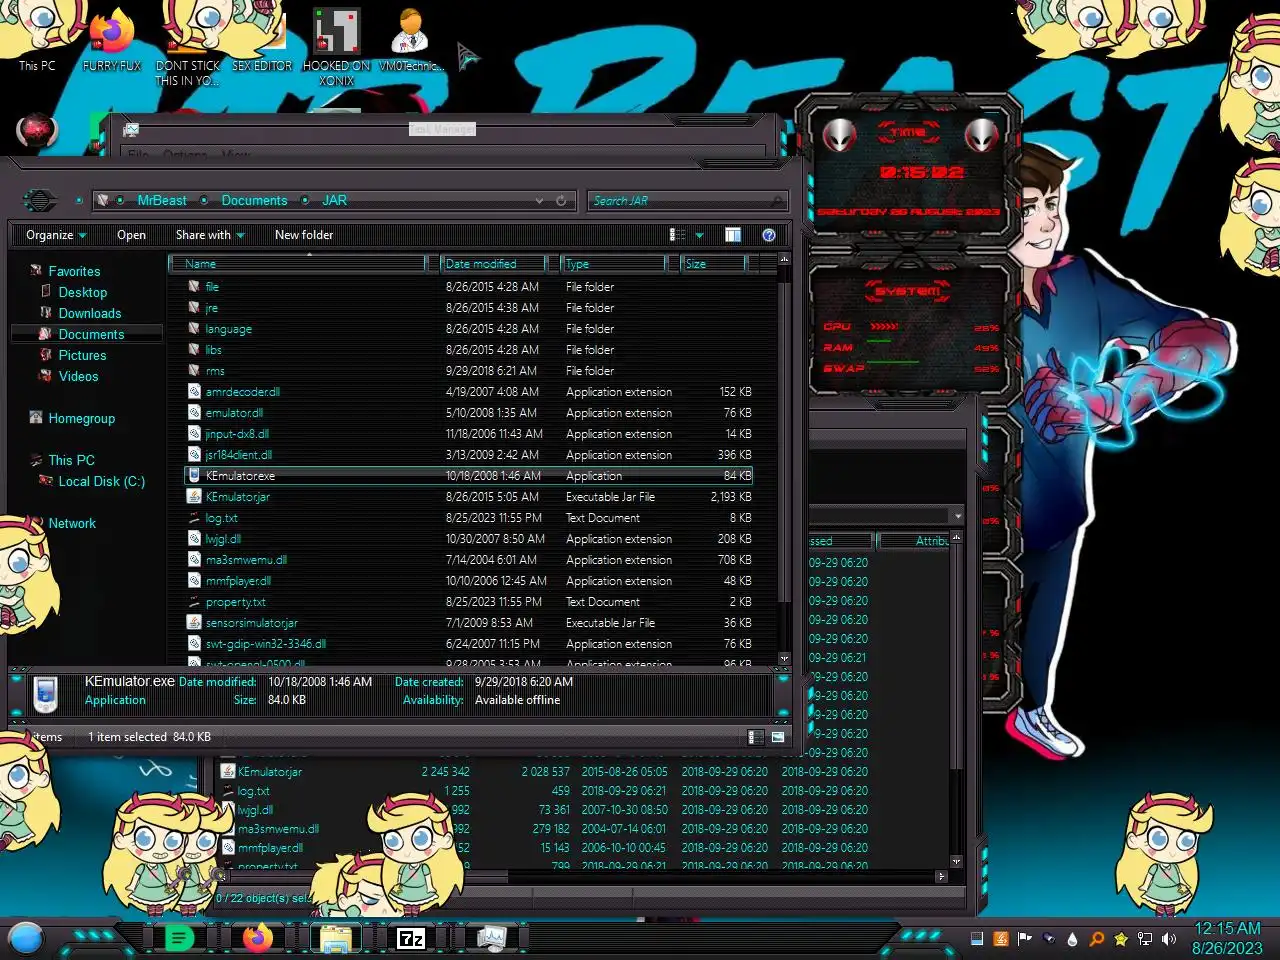Image resolution: width=1280 pixels, height=960 pixels.
Task: Select the sensorsimulator.jar file
Action: coord(251,623)
